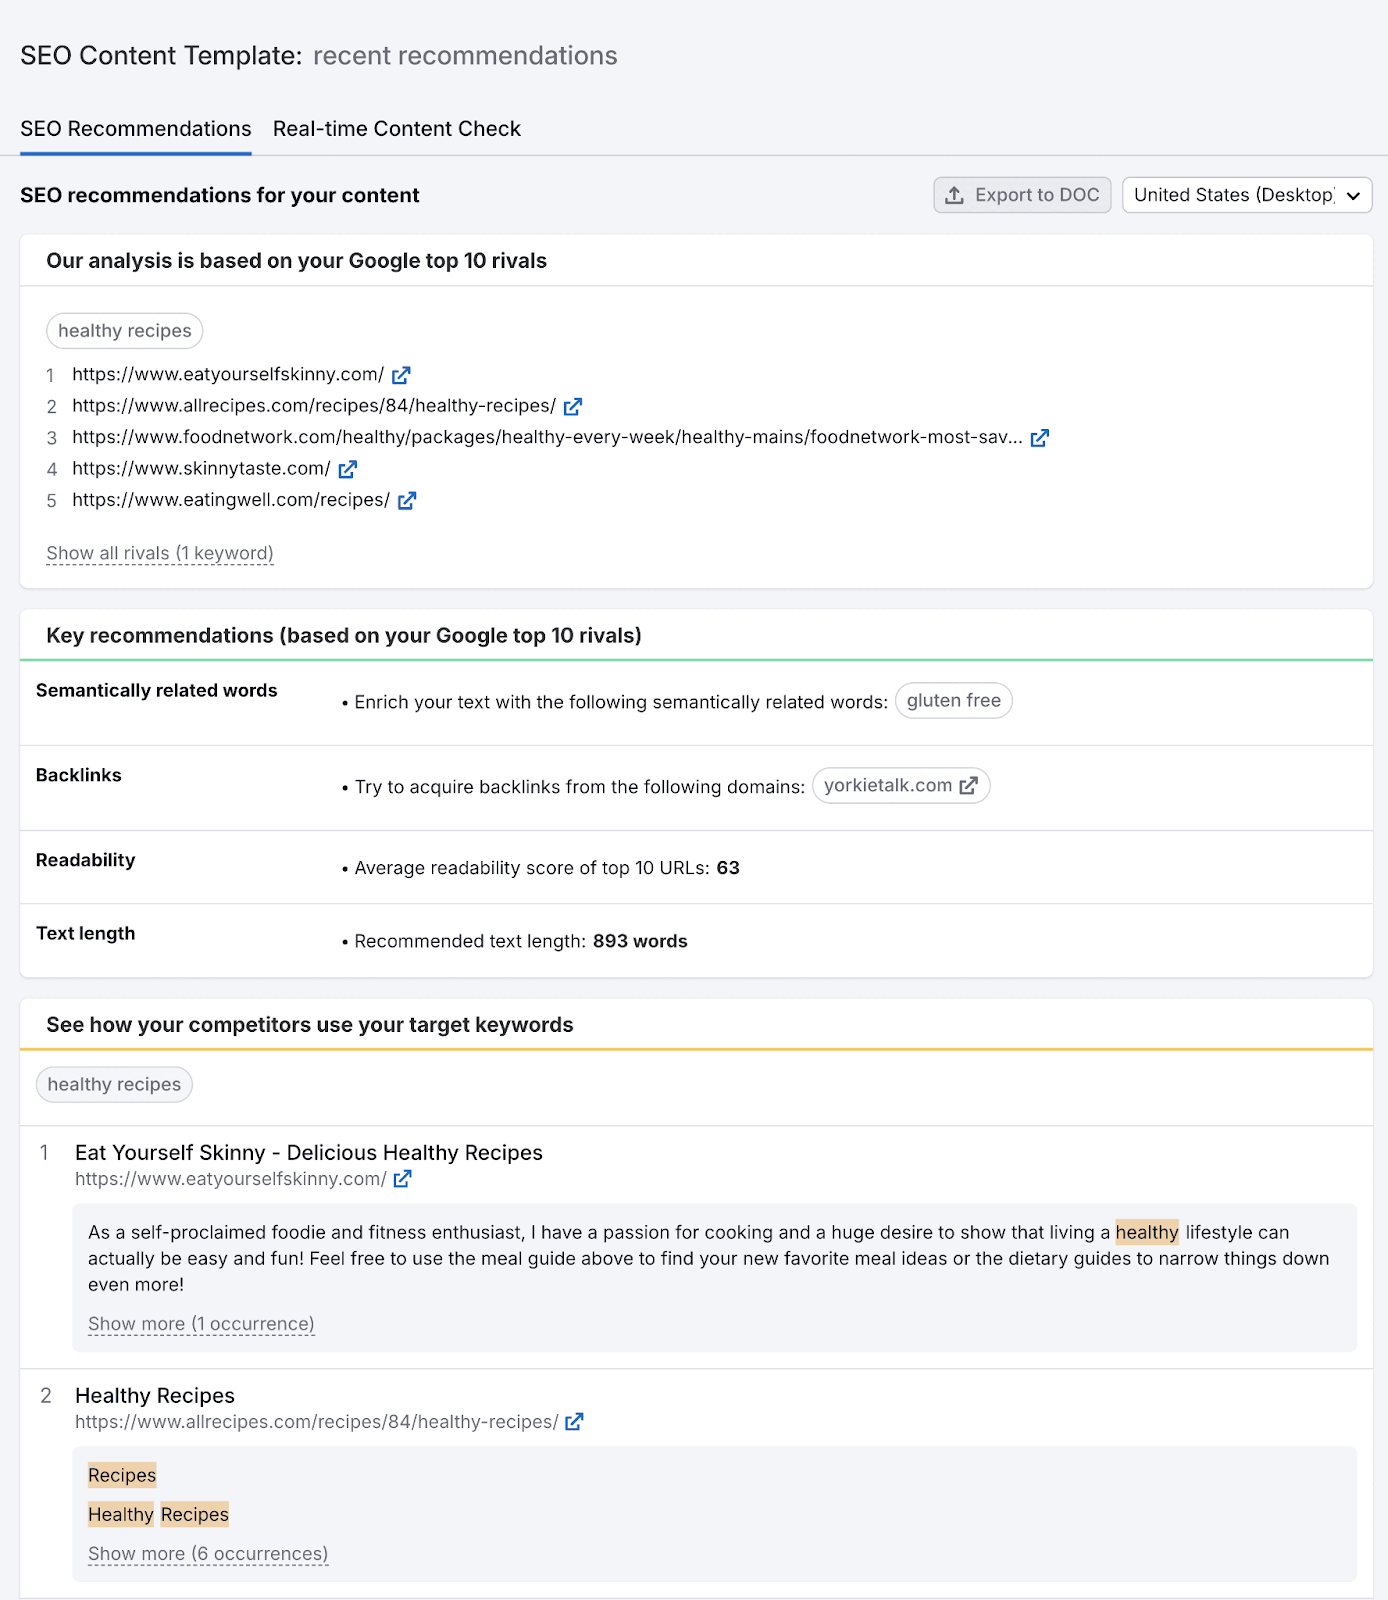
Task: Select the gluten free related word chip
Action: [952, 700]
